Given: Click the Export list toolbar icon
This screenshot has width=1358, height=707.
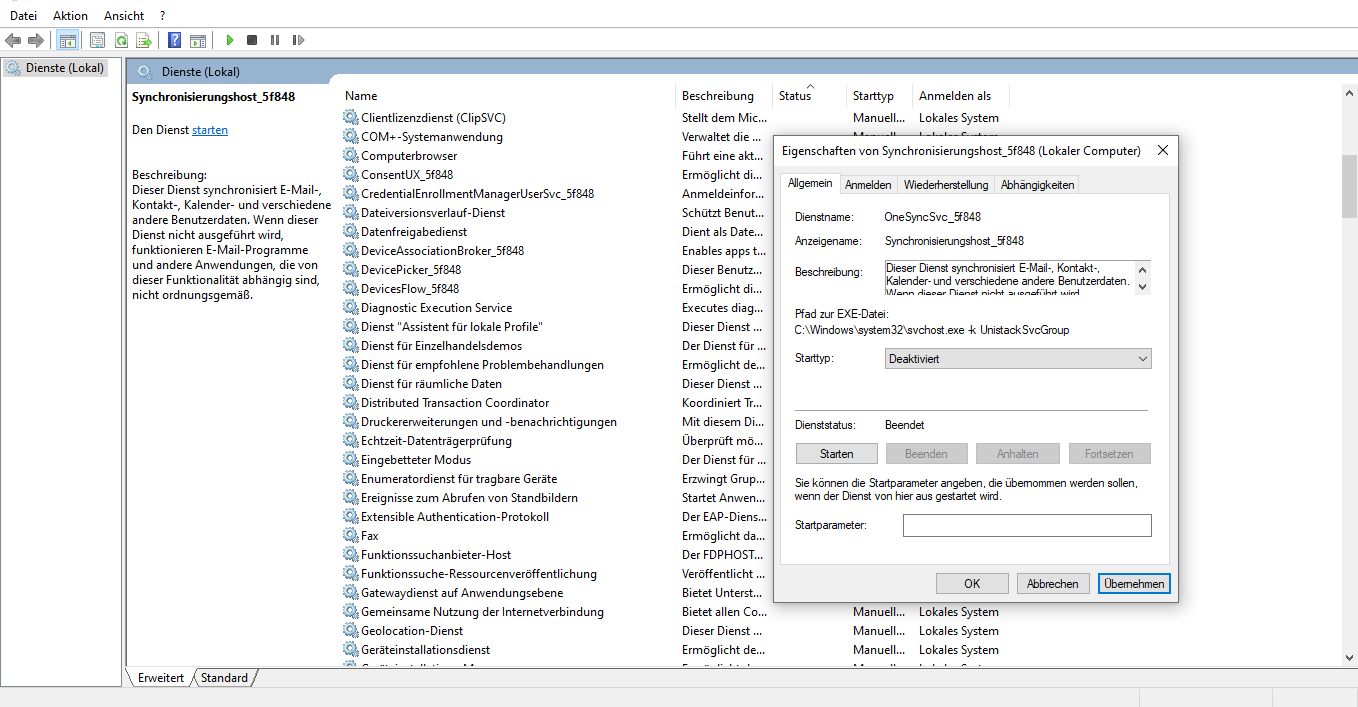Looking at the screenshot, I should pyautogui.click(x=144, y=40).
